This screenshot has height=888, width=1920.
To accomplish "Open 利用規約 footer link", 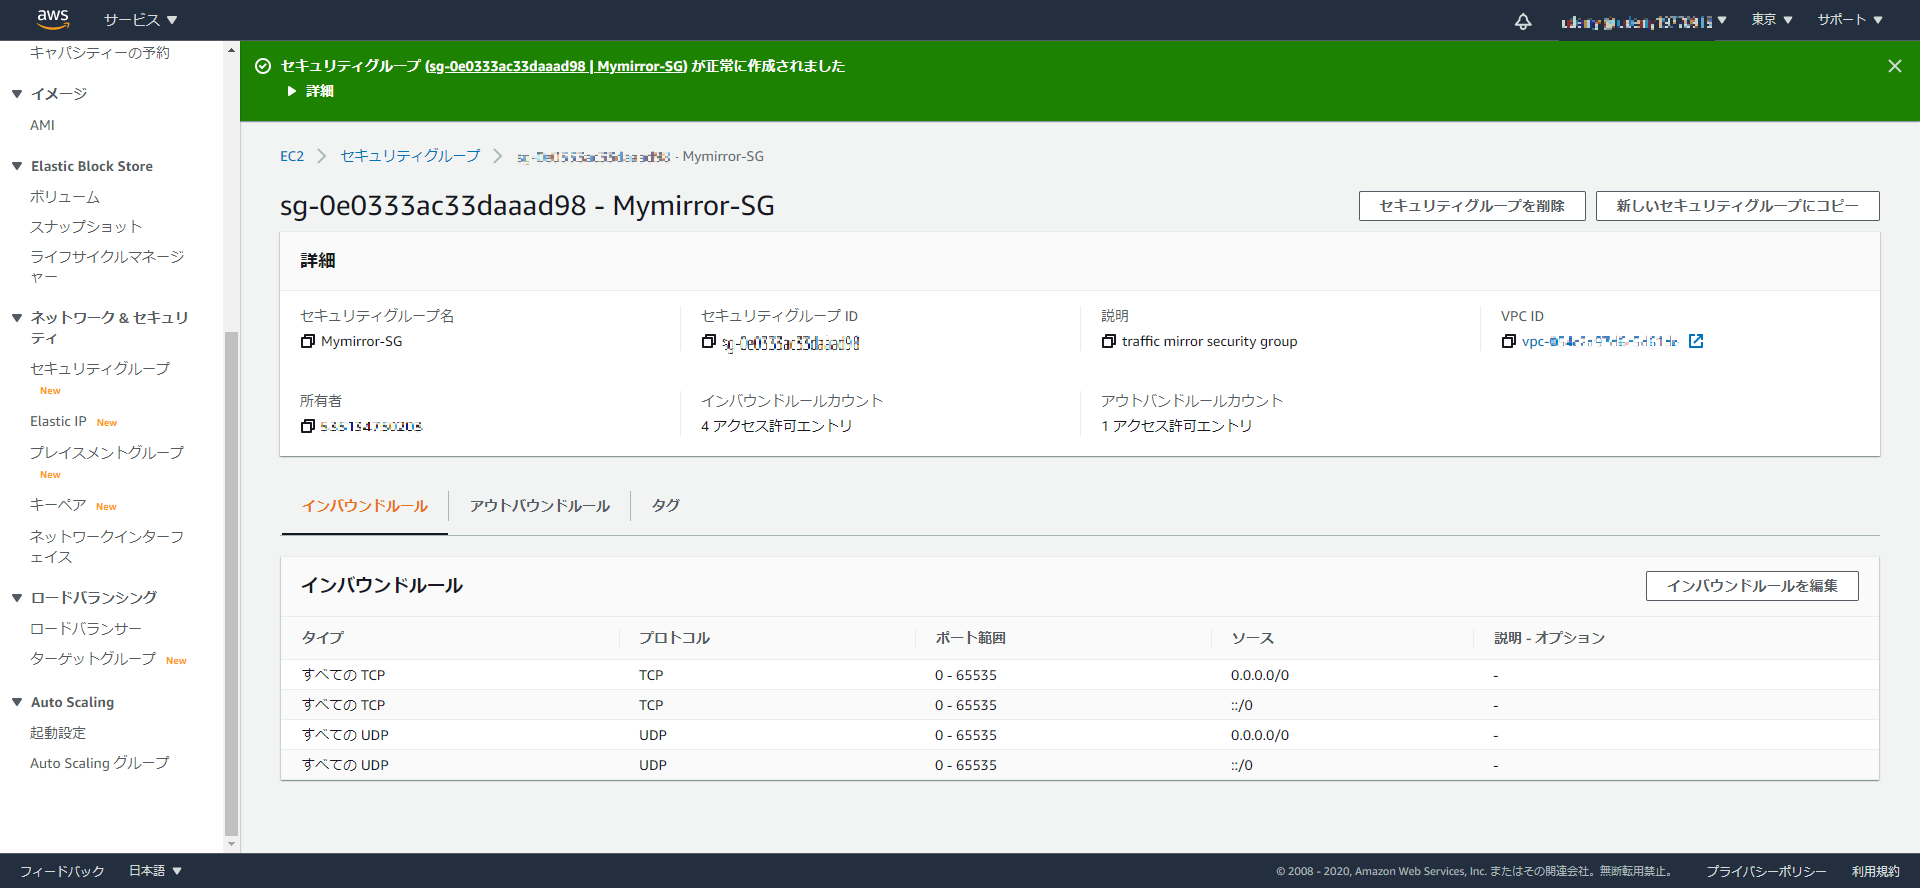I will click(1876, 871).
